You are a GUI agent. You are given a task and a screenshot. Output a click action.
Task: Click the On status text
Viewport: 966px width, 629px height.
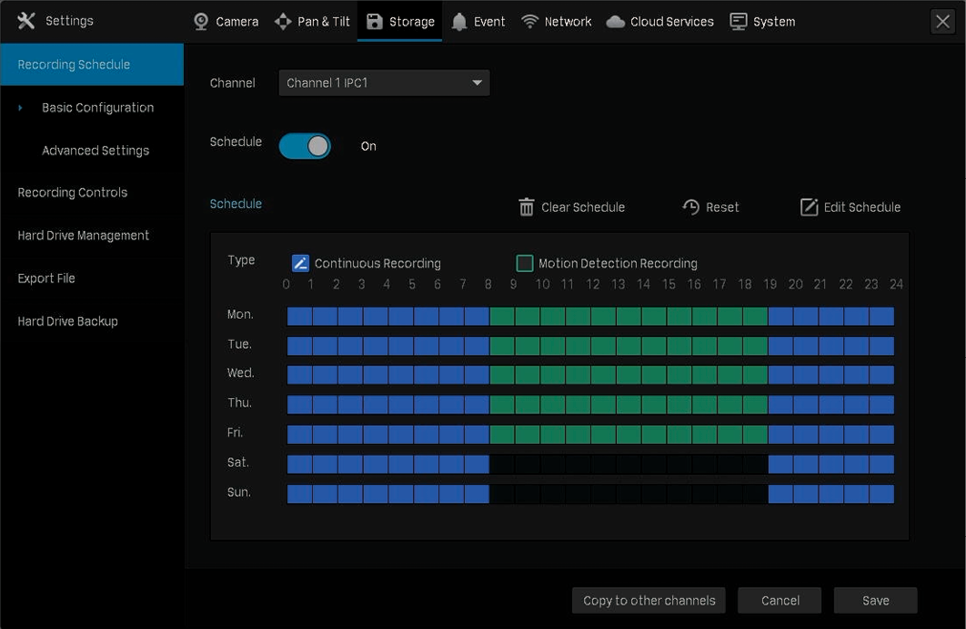[x=368, y=146]
